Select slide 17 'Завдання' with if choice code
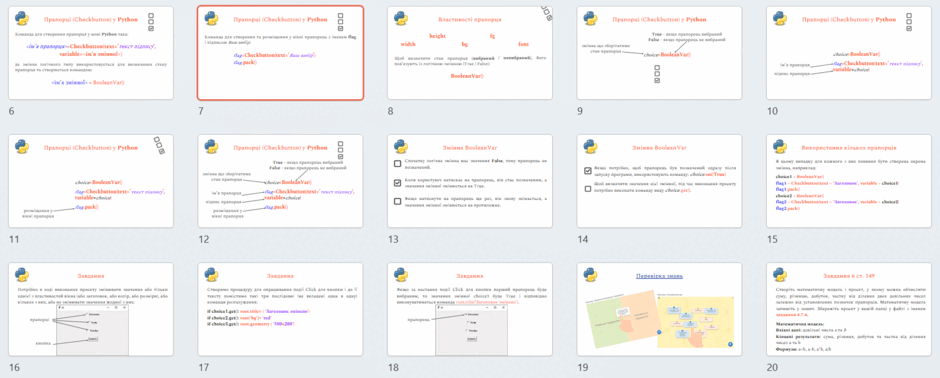The image size is (940, 378). [281, 309]
